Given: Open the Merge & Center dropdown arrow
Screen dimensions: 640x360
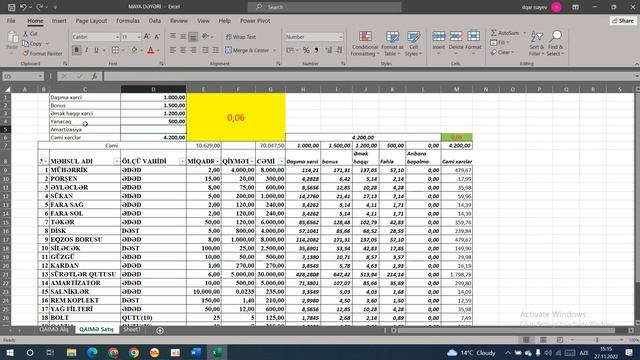Looking at the screenshot, I should click(x=275, y=51).
